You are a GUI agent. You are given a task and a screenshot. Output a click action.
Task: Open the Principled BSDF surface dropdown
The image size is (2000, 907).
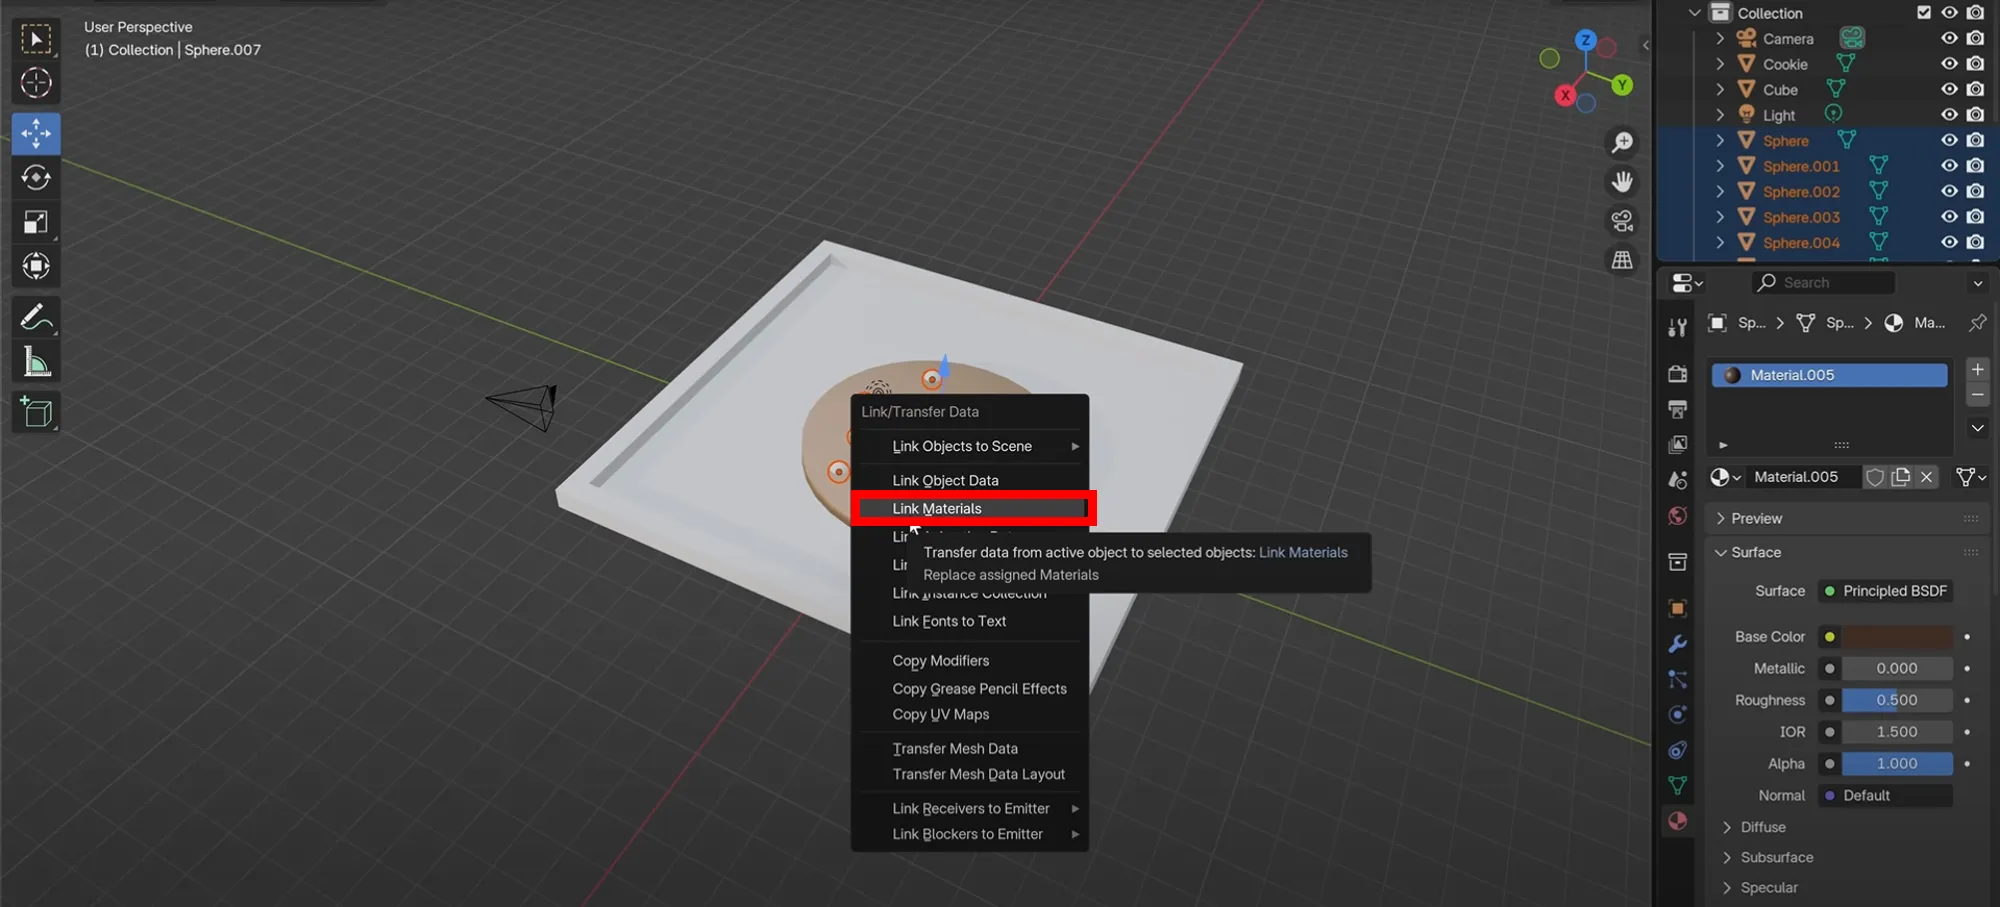1886,591
